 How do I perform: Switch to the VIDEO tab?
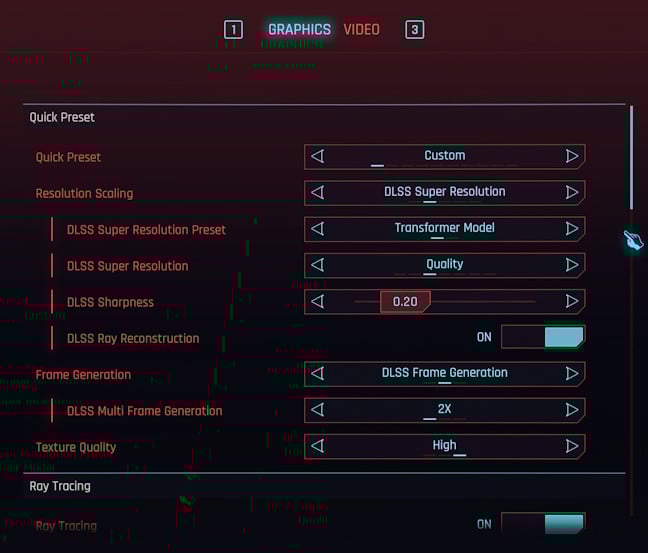coord(361,29)
